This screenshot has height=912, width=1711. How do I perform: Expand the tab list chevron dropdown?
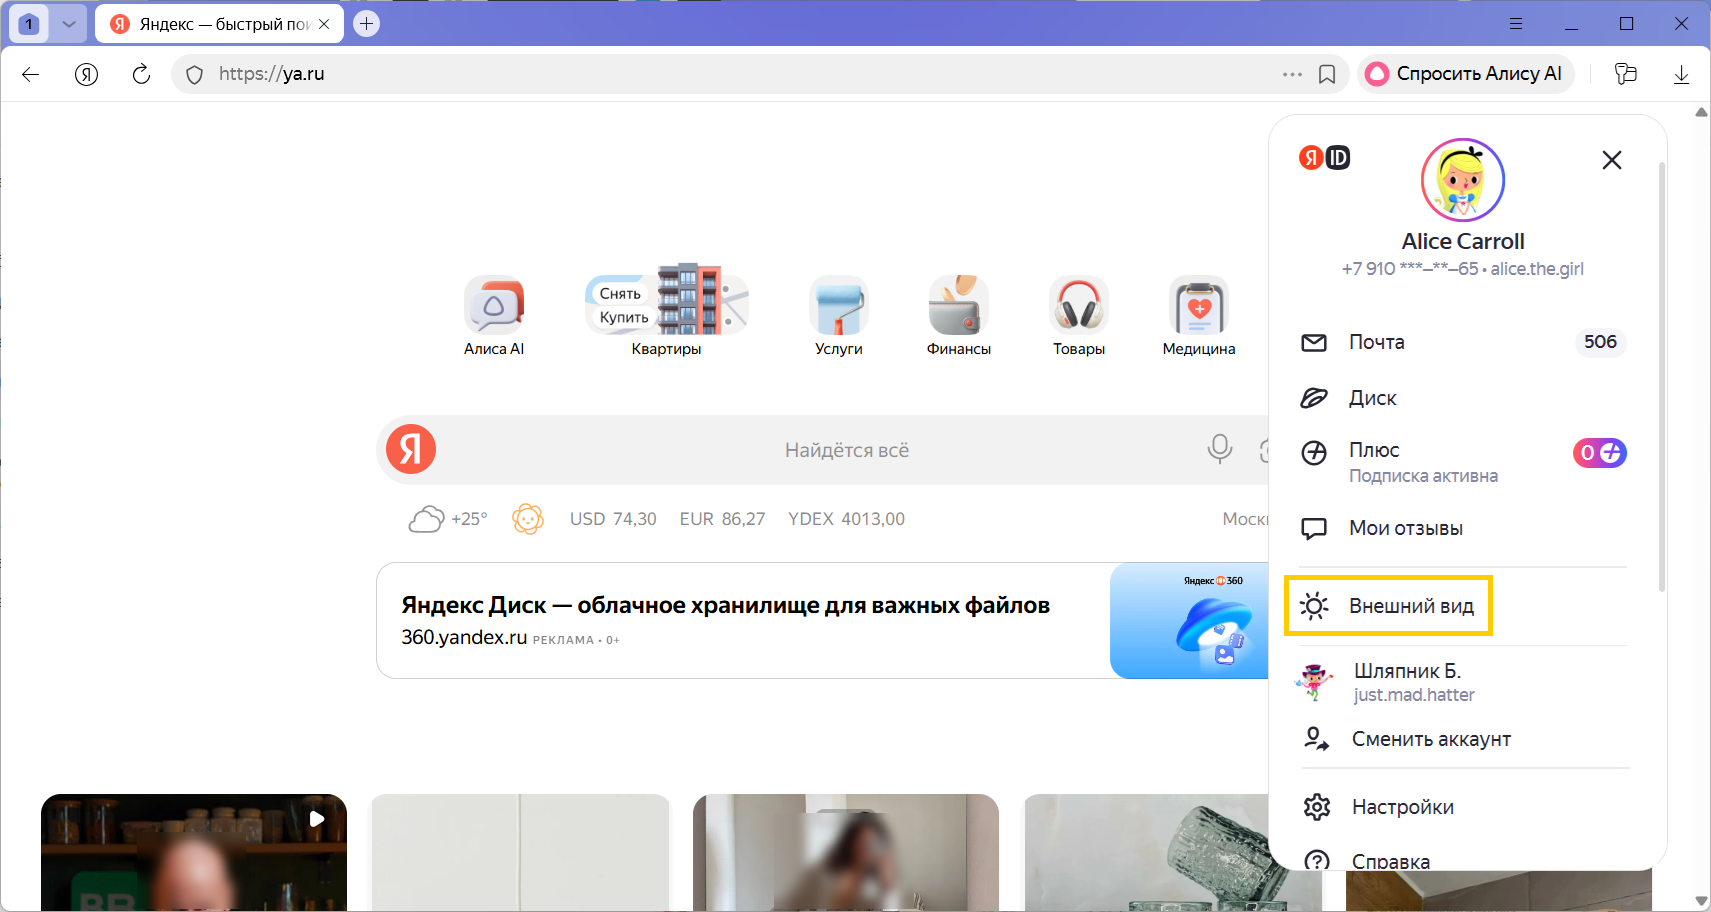[x=69, y=24]
